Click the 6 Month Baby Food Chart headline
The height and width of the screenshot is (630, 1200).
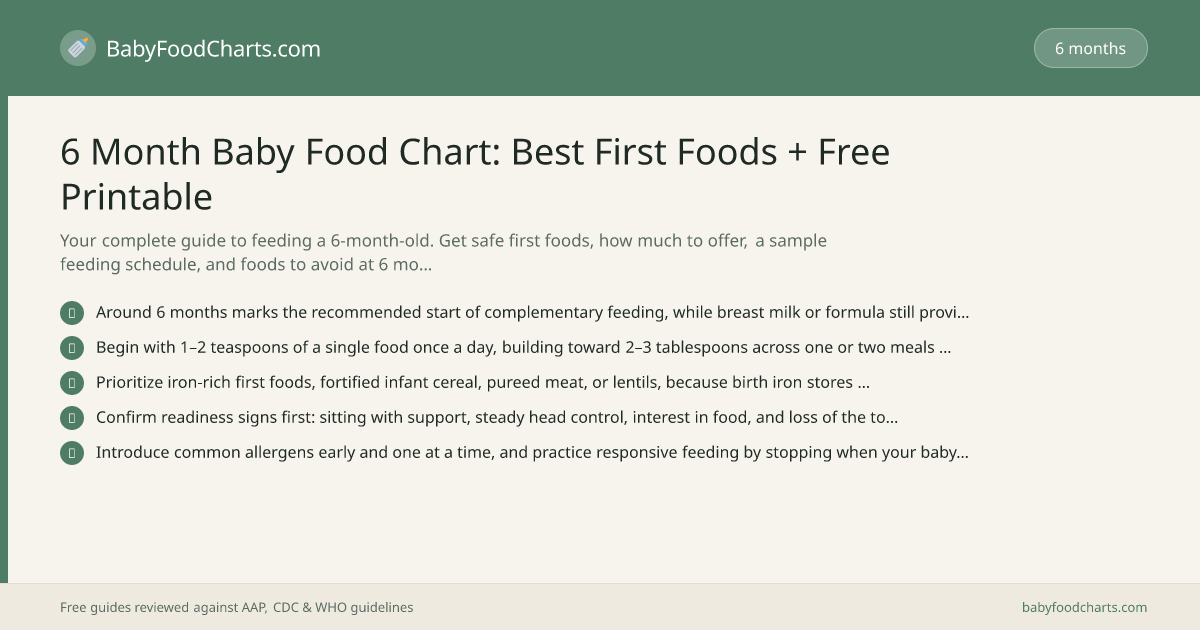tap(475, 174)
